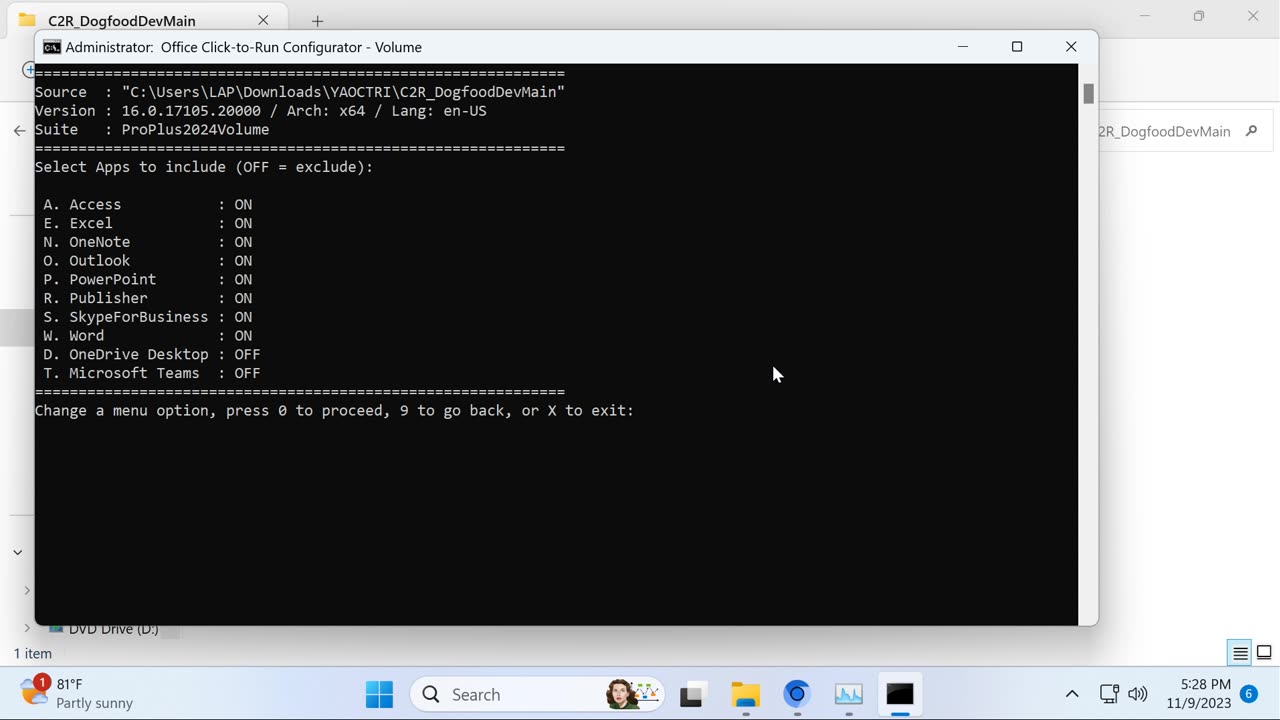Click the '1 item' status bar text
1280x720 pixels.
coord(33,653)
